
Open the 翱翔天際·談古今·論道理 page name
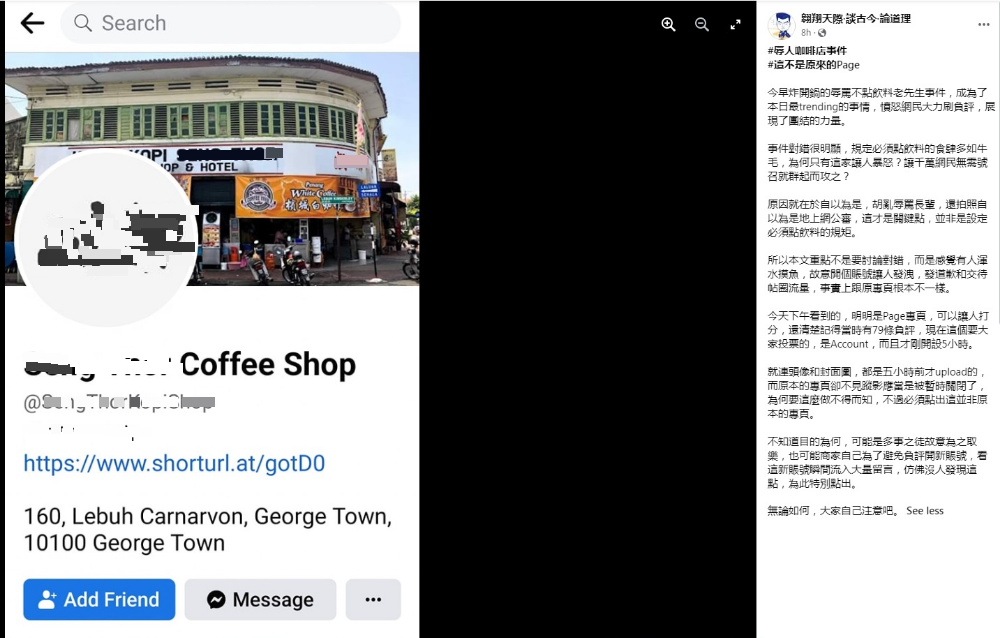[855, 18]
